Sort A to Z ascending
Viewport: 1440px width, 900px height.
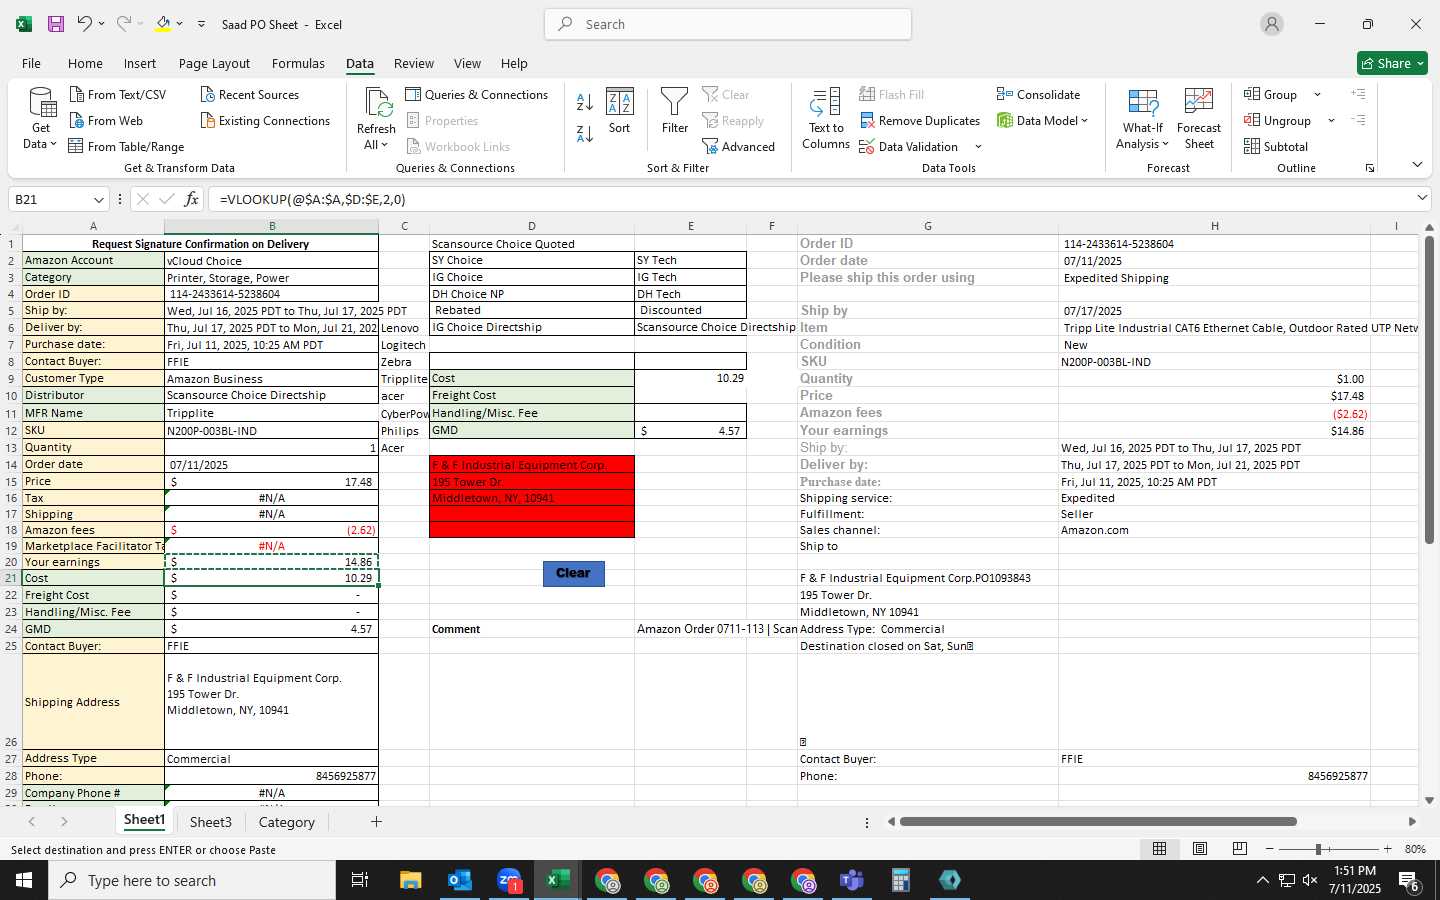point(585,101)
